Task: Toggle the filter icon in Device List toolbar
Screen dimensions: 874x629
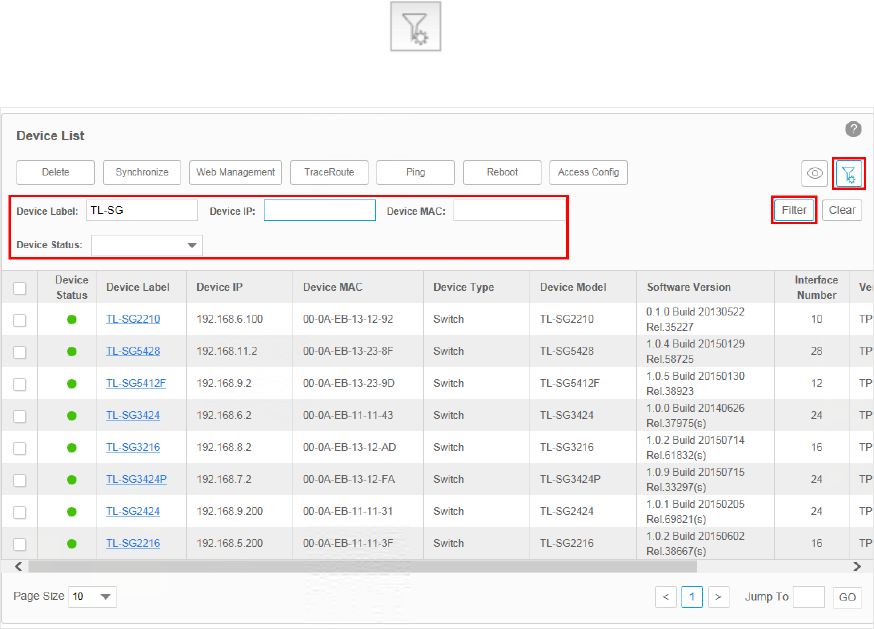Action: (x=849, y=174)
